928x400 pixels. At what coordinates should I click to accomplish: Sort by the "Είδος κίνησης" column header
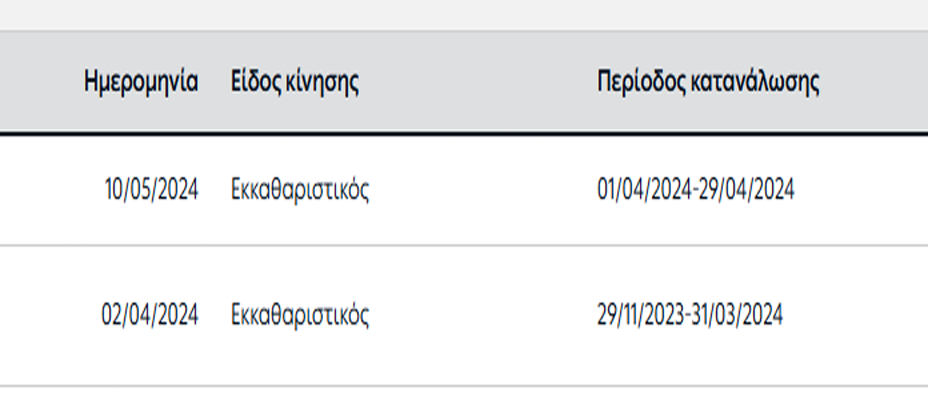(x=295, y=82)
